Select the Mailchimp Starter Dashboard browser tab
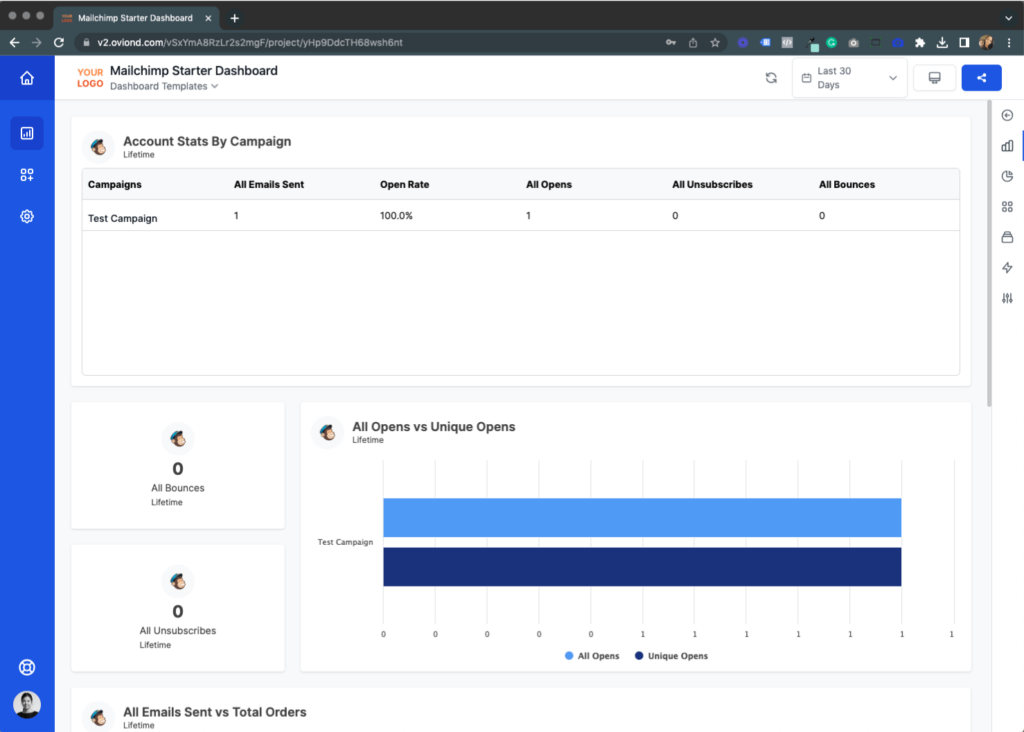Screen dimensions: 1024x732 [135, 18]
